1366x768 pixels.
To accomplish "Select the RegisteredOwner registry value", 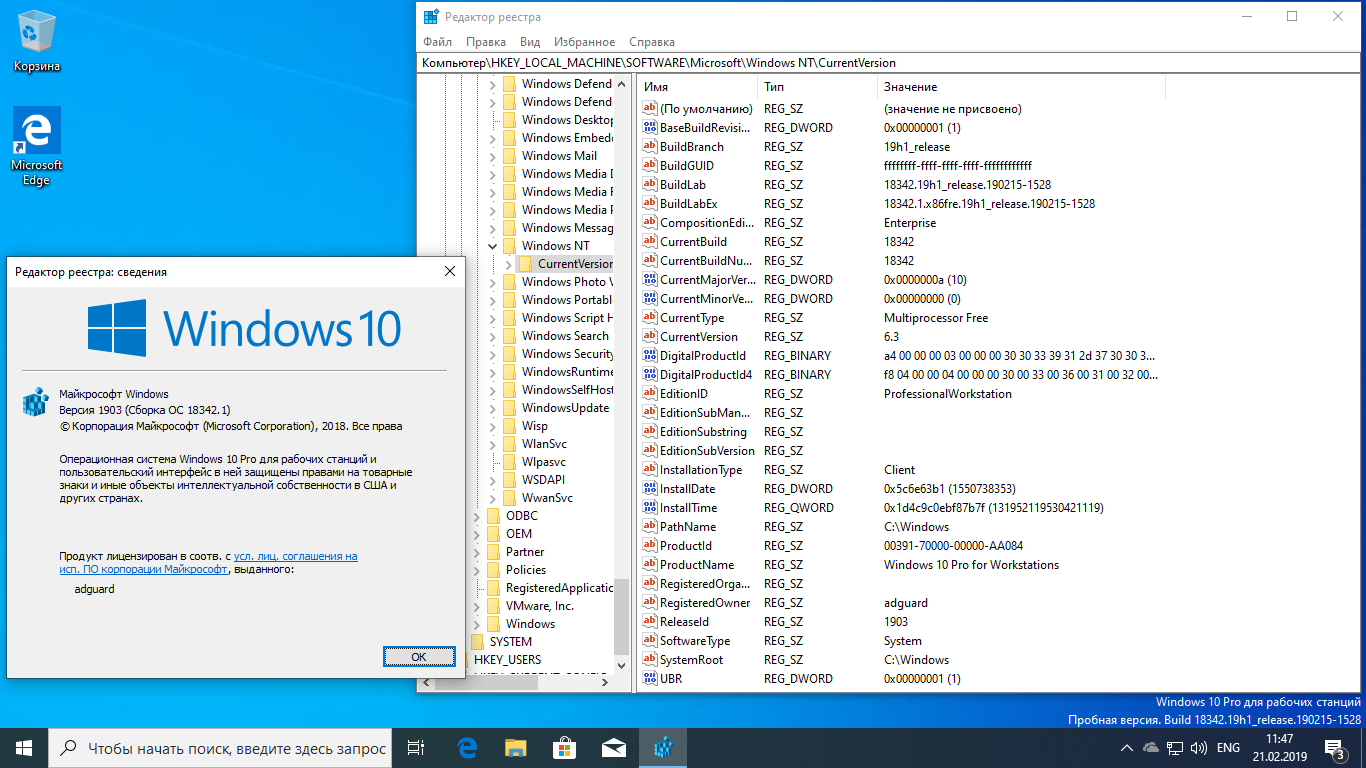I will point(705,603).
